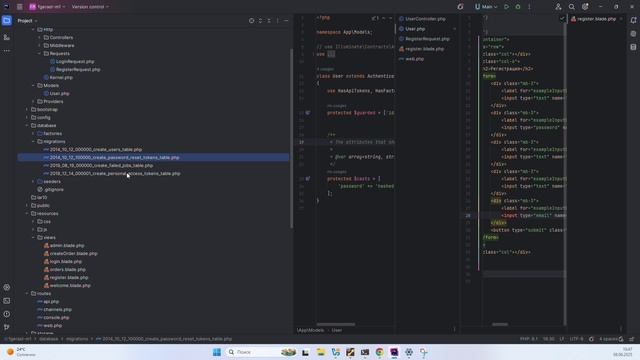Open the Services tool window icon

click(7, 287)
